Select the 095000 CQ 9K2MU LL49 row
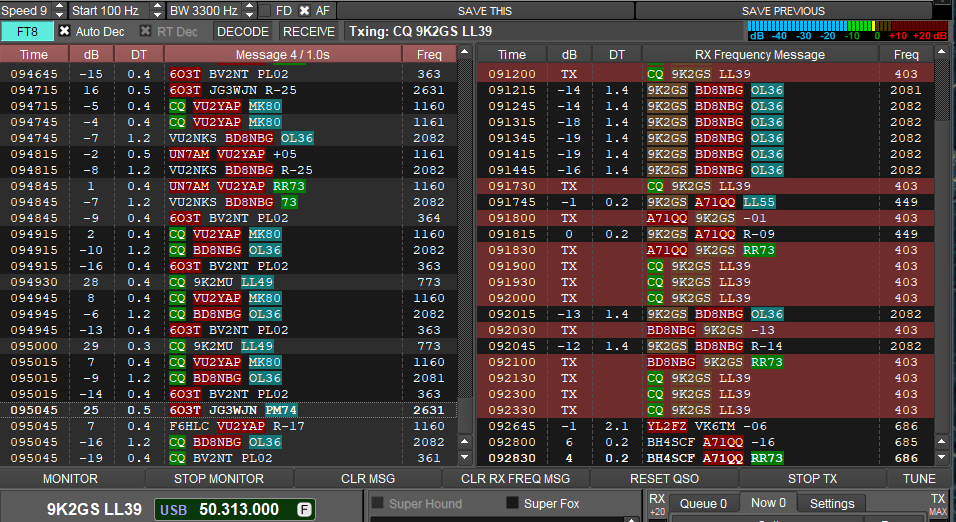 [229, 346]
